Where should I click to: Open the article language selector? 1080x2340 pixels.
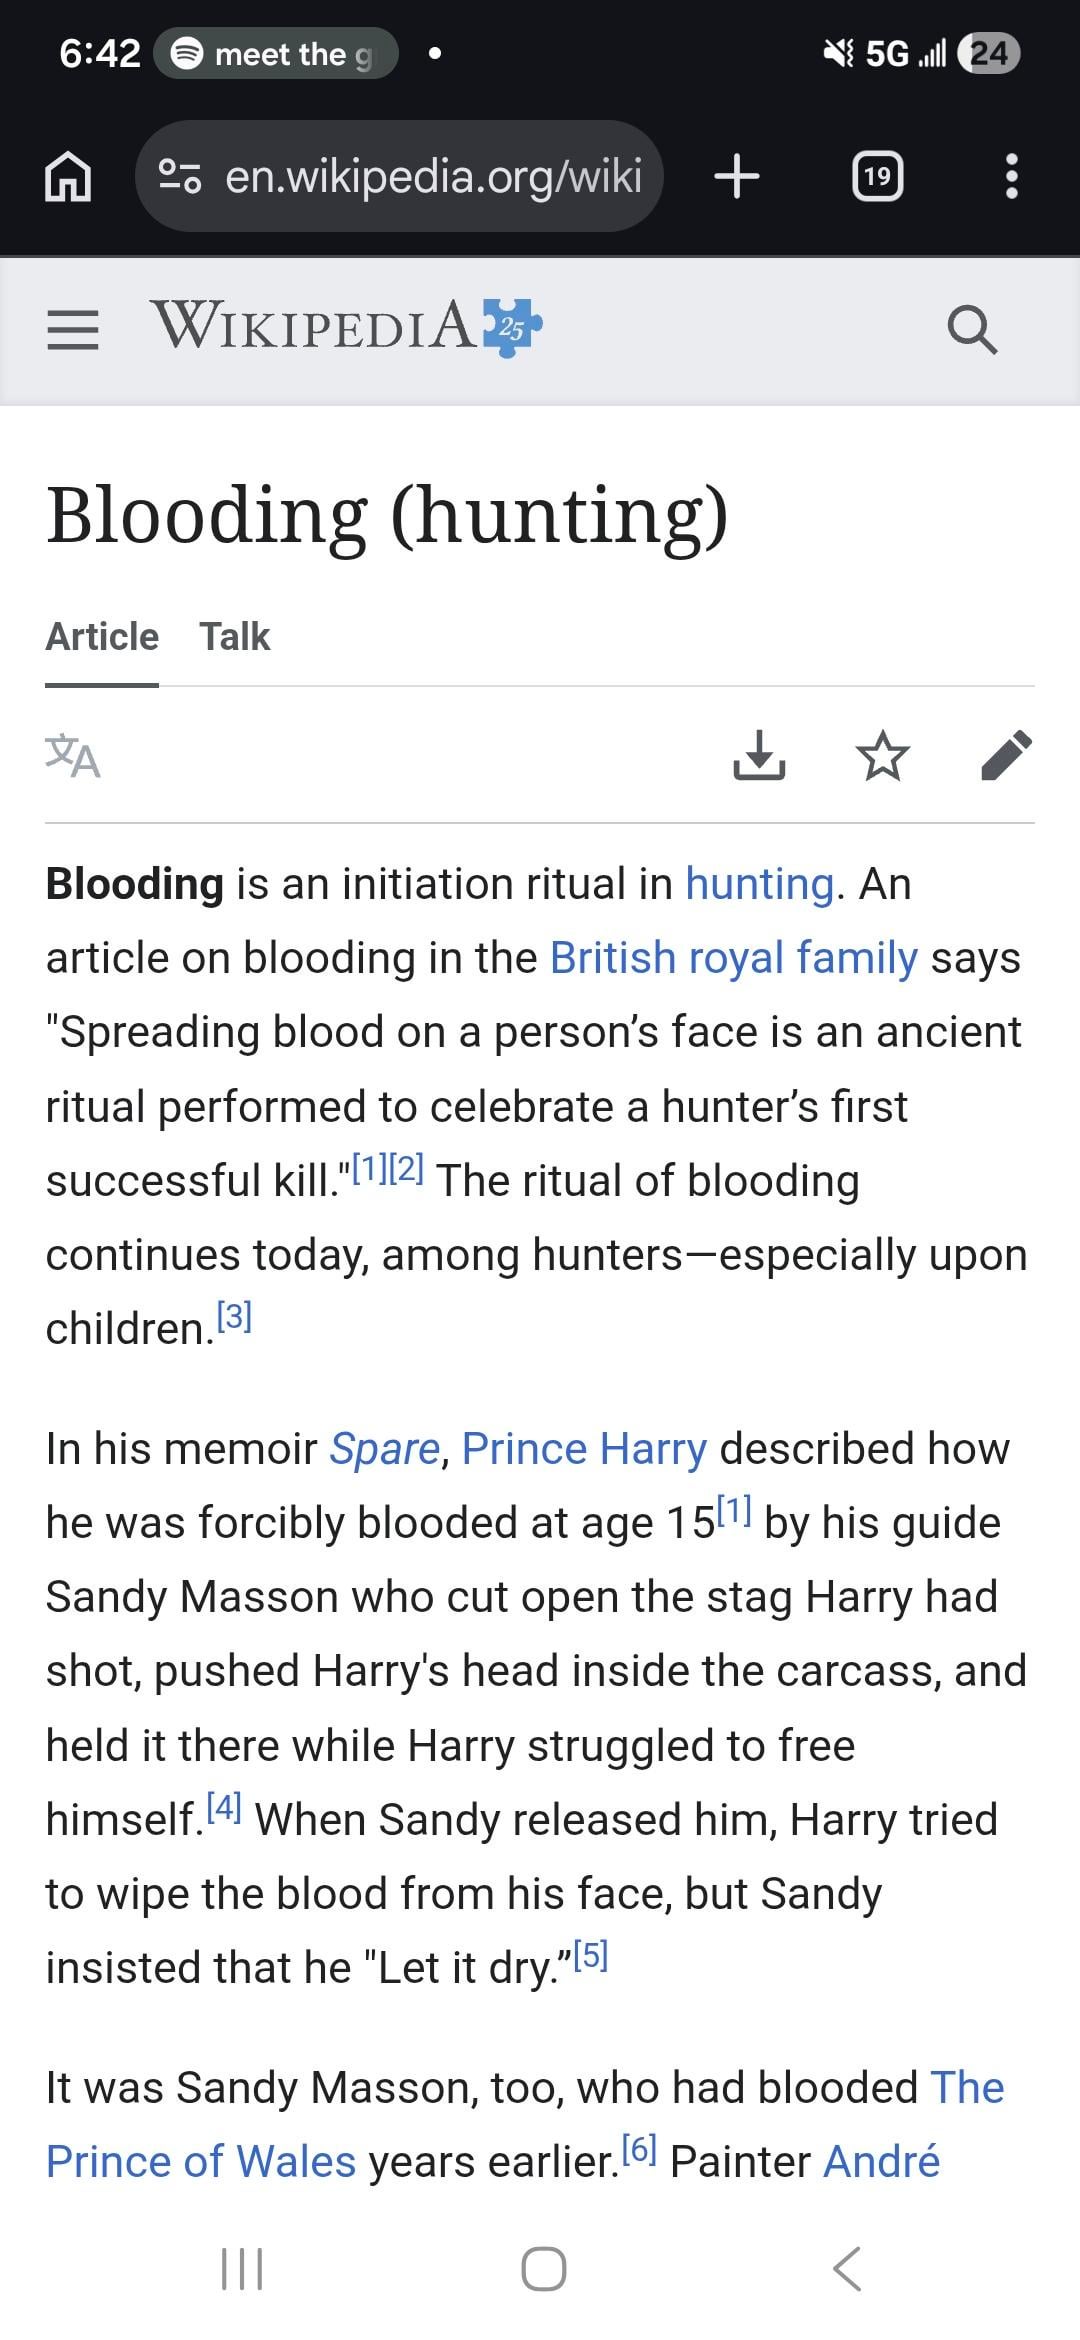click(x=73, y=756)
